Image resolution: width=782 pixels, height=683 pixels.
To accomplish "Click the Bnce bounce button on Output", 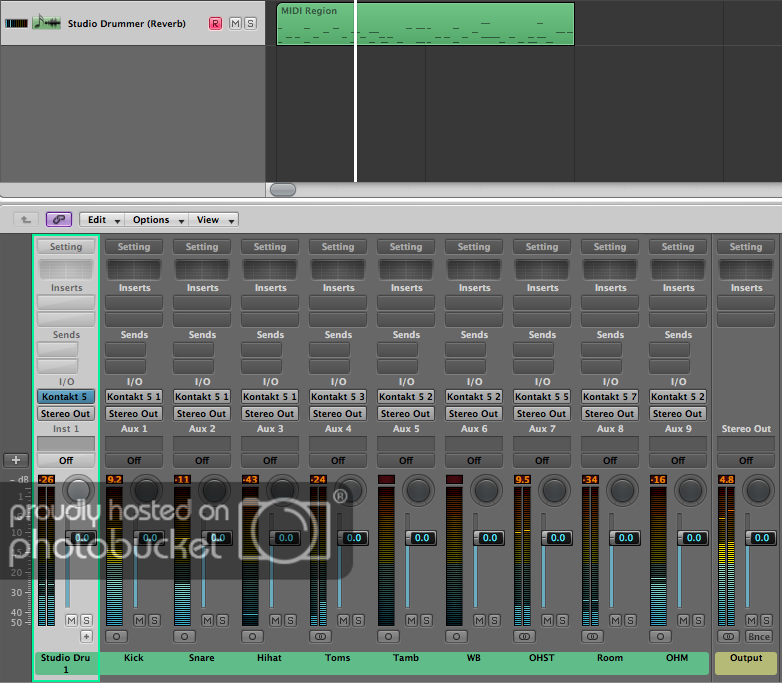I will [759, 637].
